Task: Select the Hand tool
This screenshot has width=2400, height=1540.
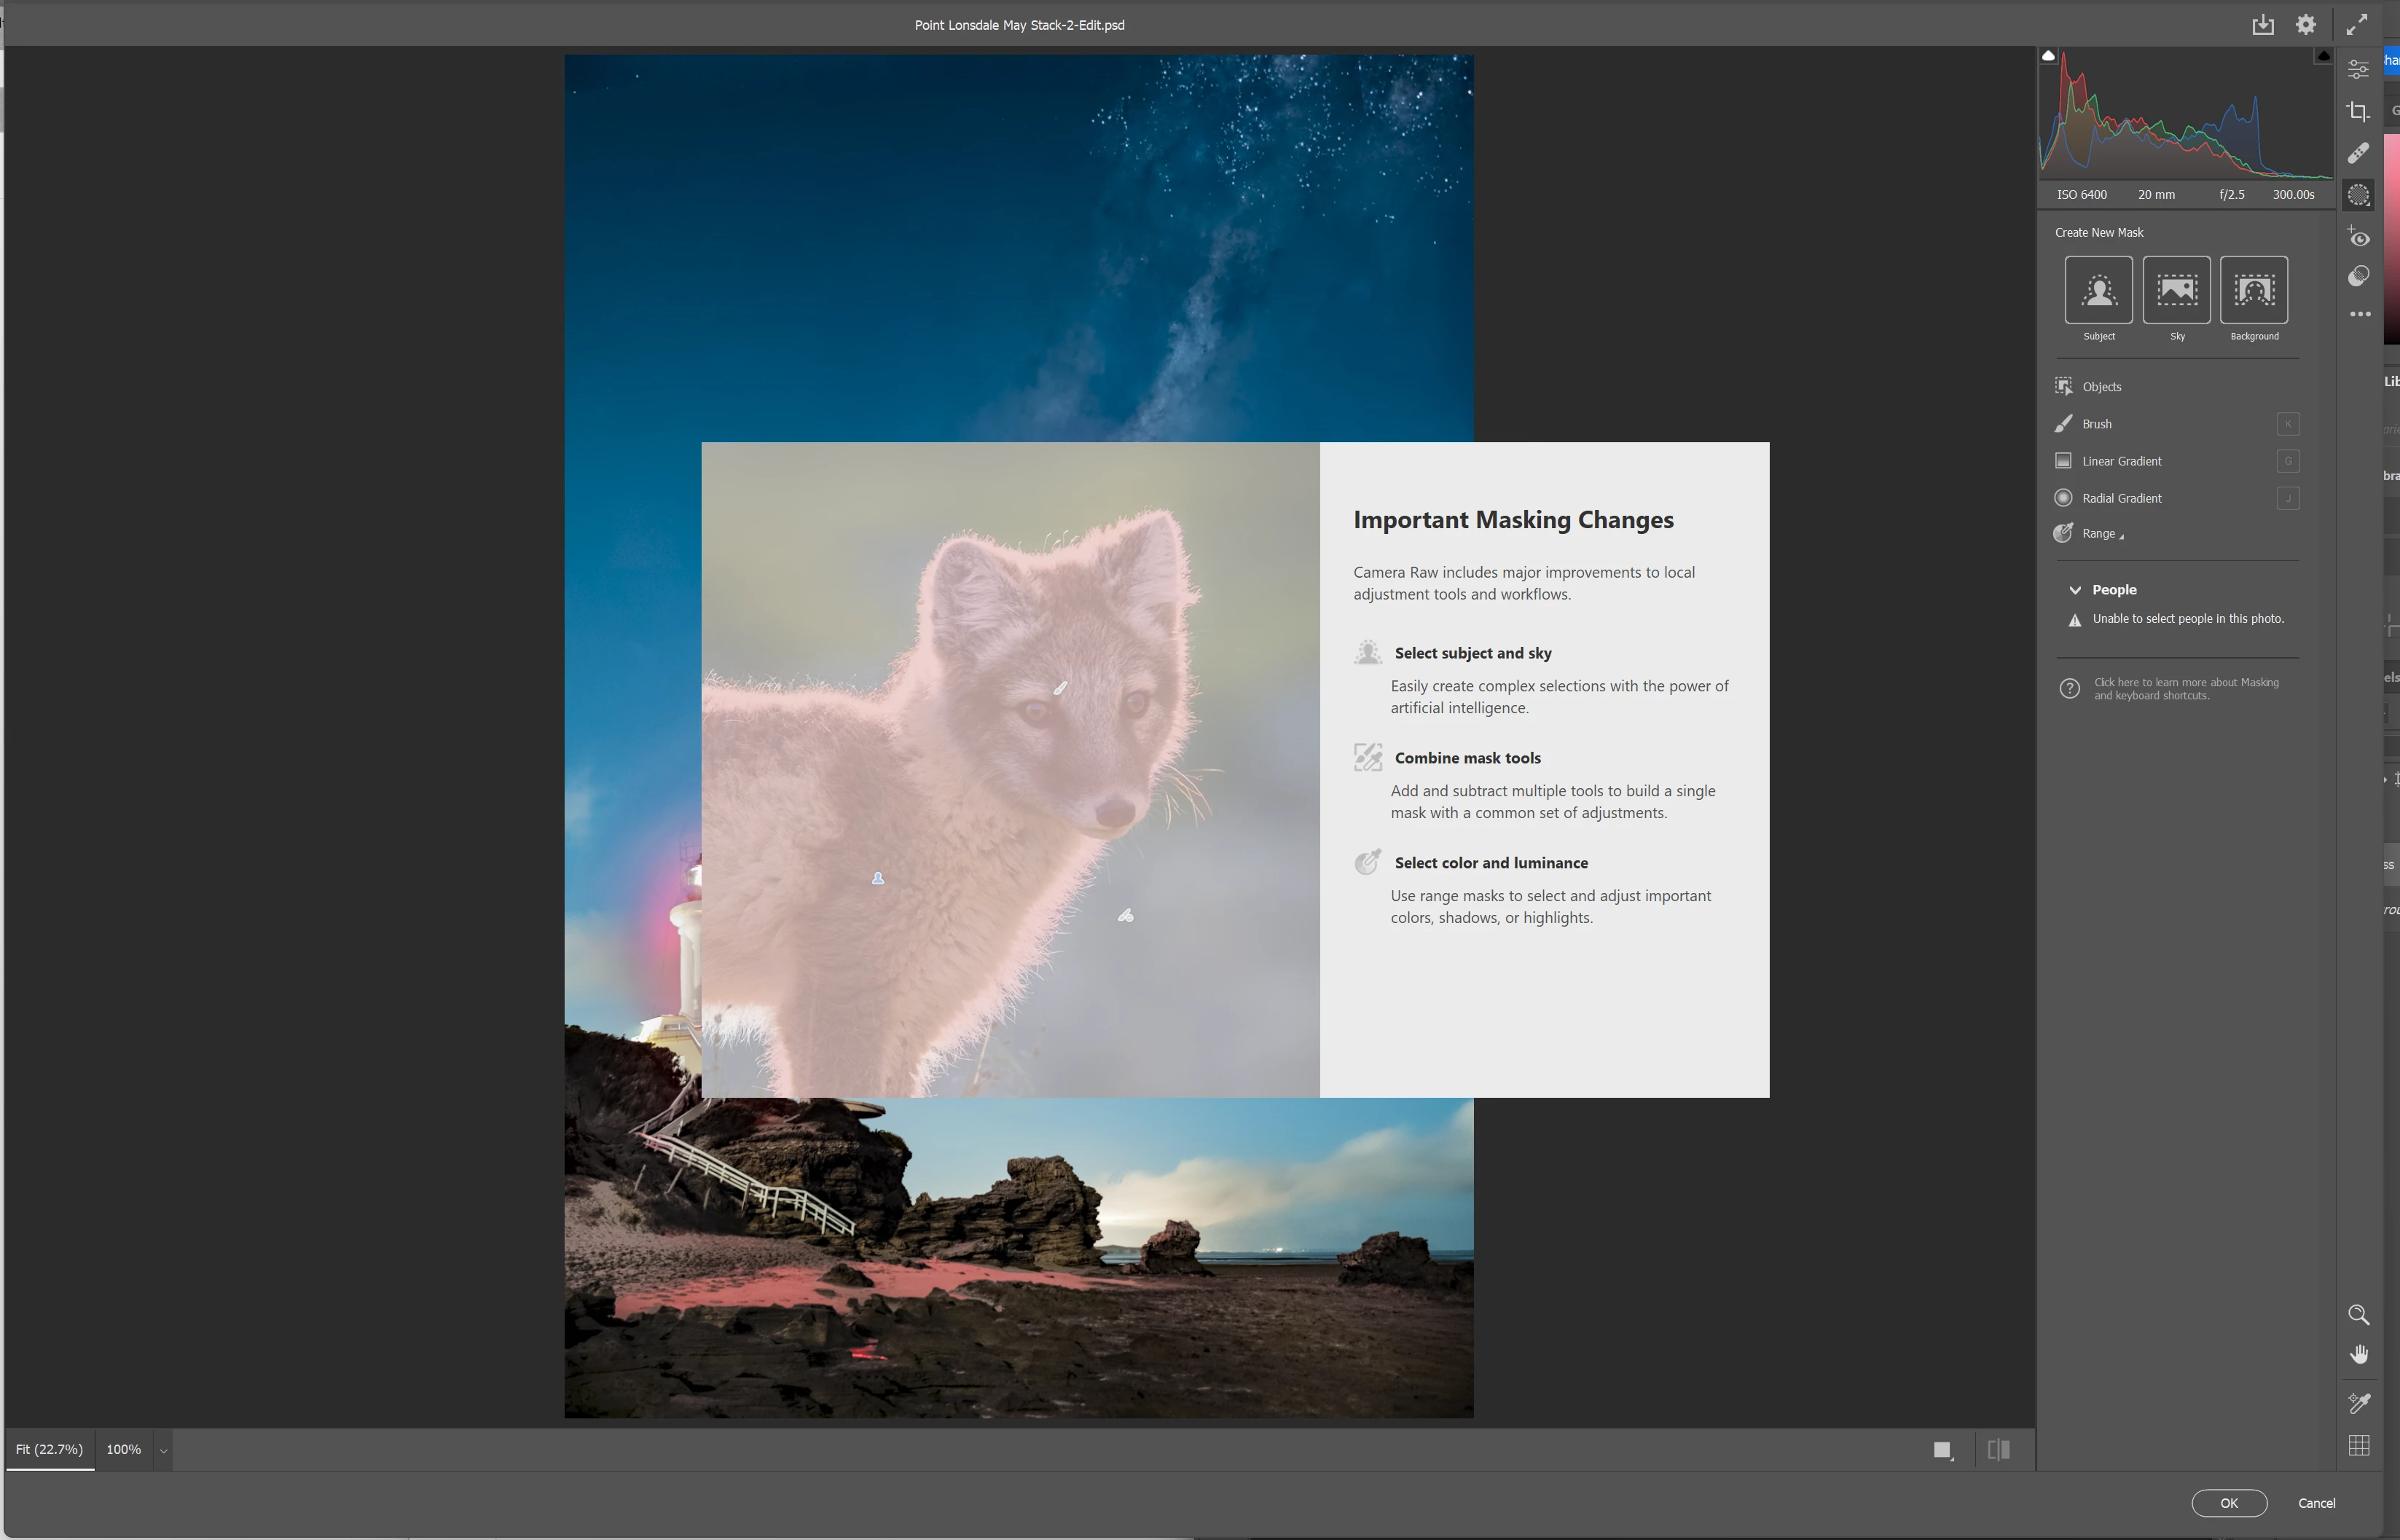Action: tap(2358, 1354)
